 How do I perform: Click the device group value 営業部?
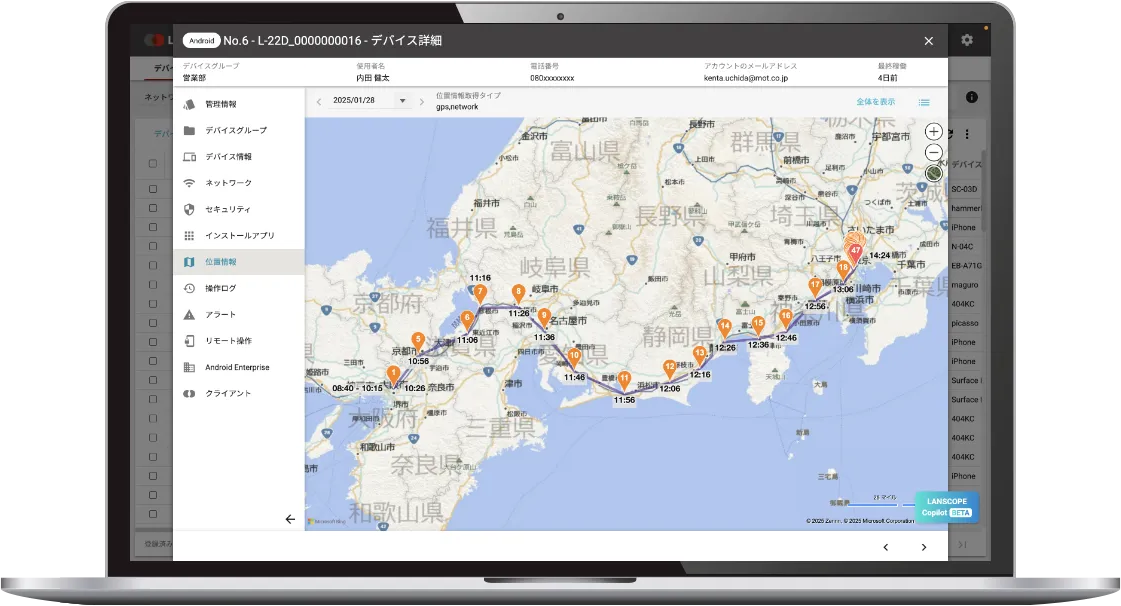194,78
